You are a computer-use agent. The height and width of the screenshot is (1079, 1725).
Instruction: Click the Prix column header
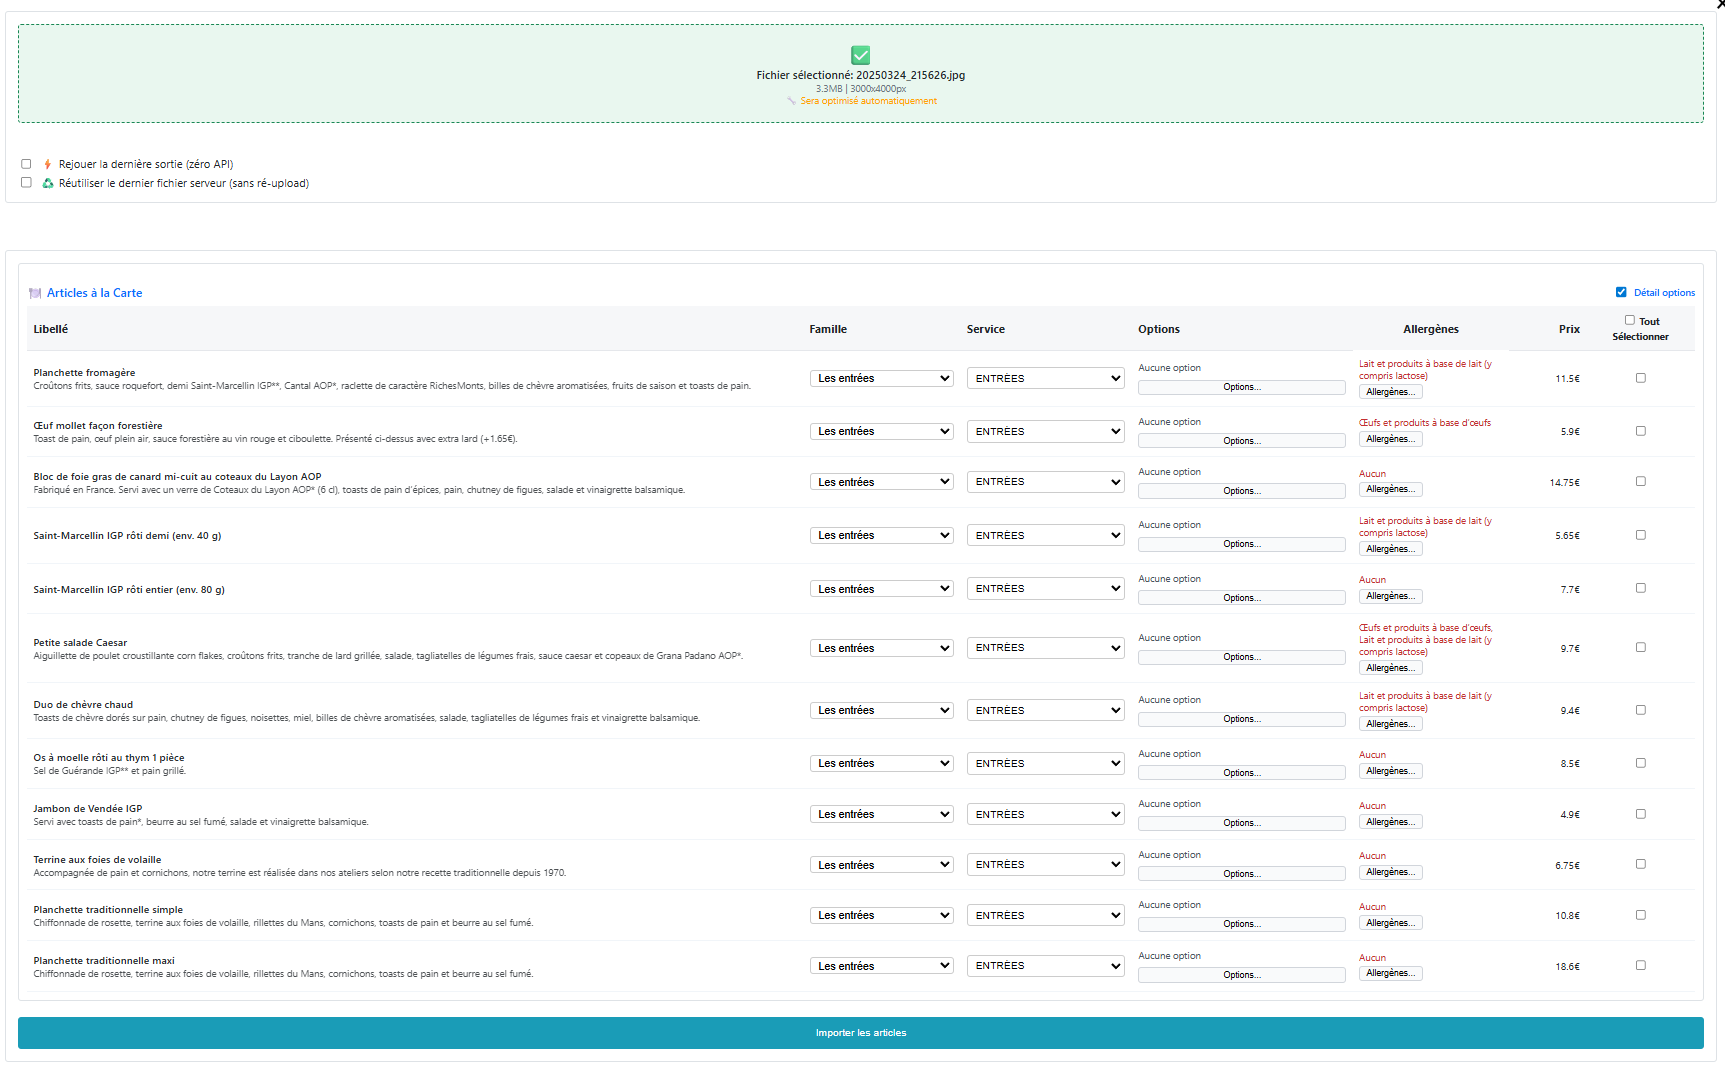tap(1569, 329)
